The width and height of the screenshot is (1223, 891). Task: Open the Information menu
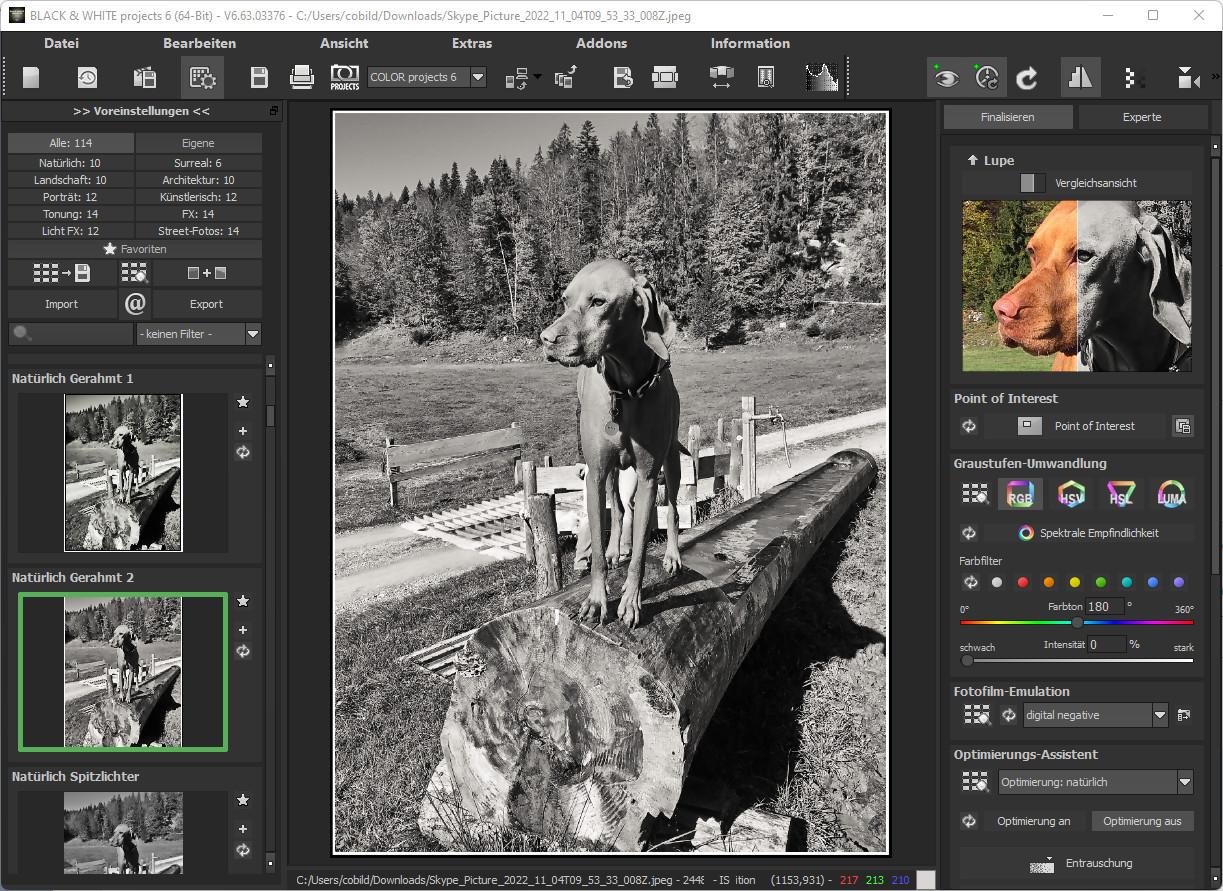pos(750,43)
